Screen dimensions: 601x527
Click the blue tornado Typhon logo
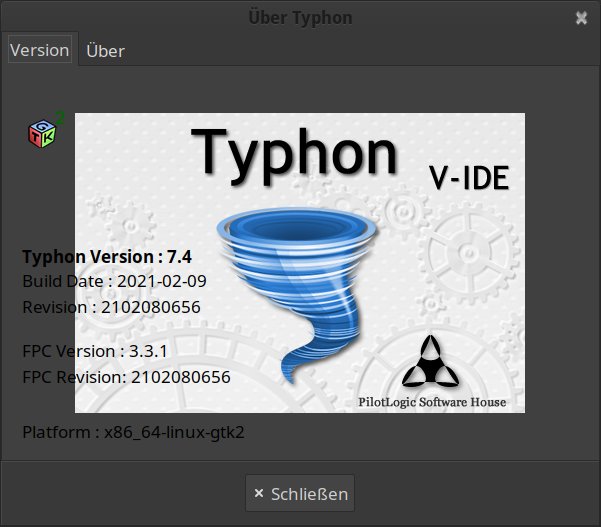(297, 295)
